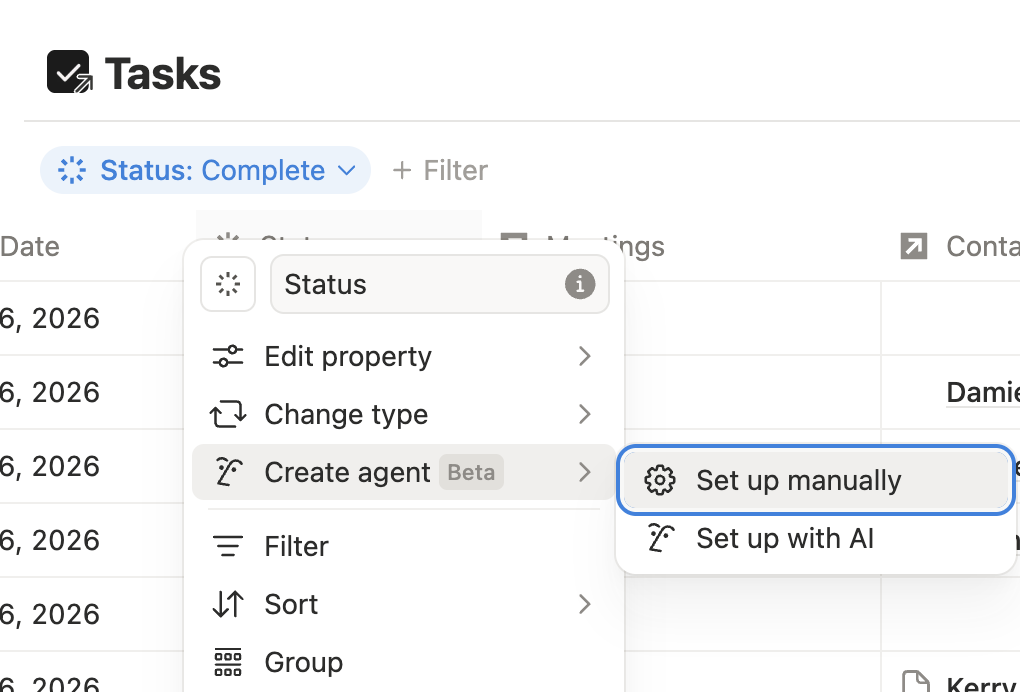Open the Status: Complete filter dropdown
Image resolution: width=1020 pixels, height=692 pixels.
click(204, 170)
